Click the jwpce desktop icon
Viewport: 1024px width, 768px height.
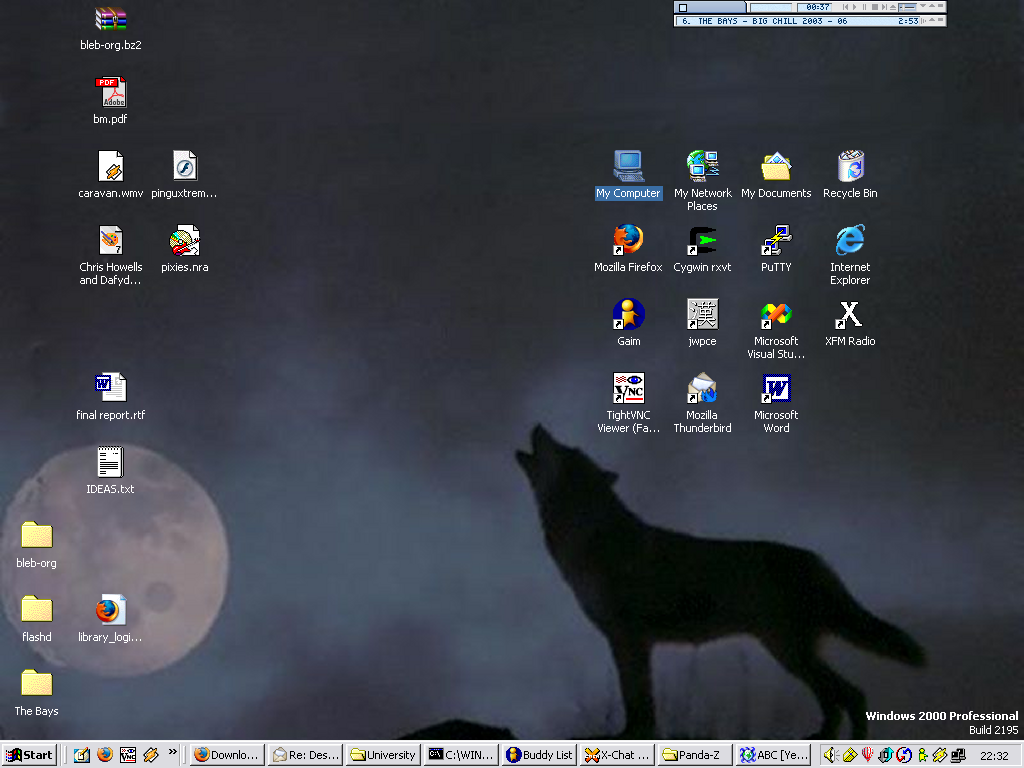pyautogui.click(x=702, y=315)
